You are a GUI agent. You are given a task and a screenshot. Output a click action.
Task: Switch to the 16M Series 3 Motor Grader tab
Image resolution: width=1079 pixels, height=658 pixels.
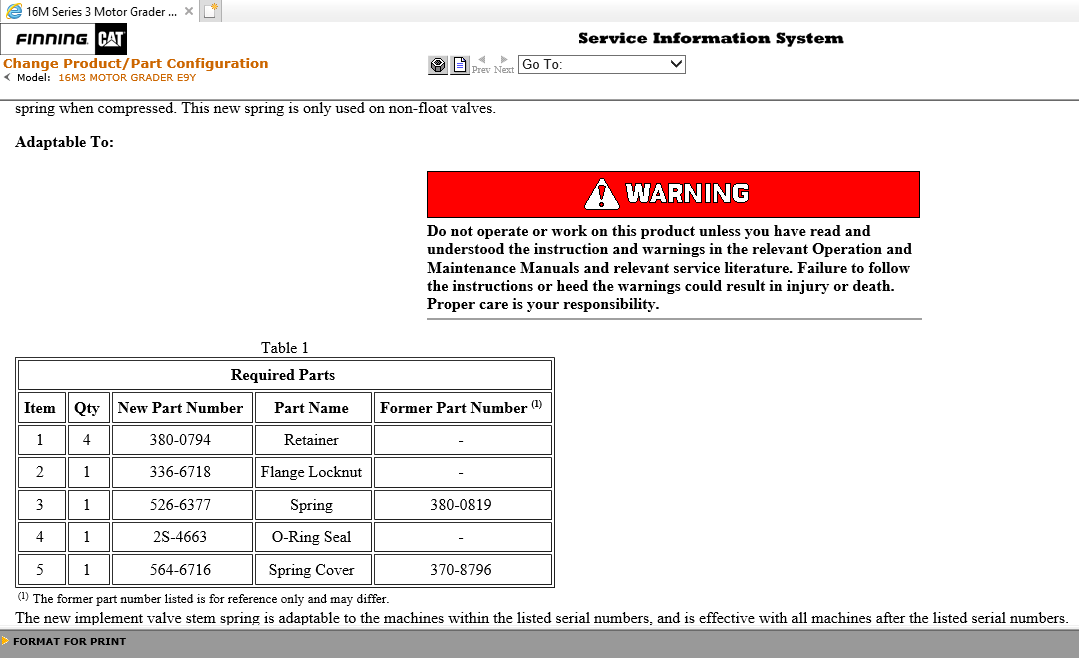pos(100,11)
